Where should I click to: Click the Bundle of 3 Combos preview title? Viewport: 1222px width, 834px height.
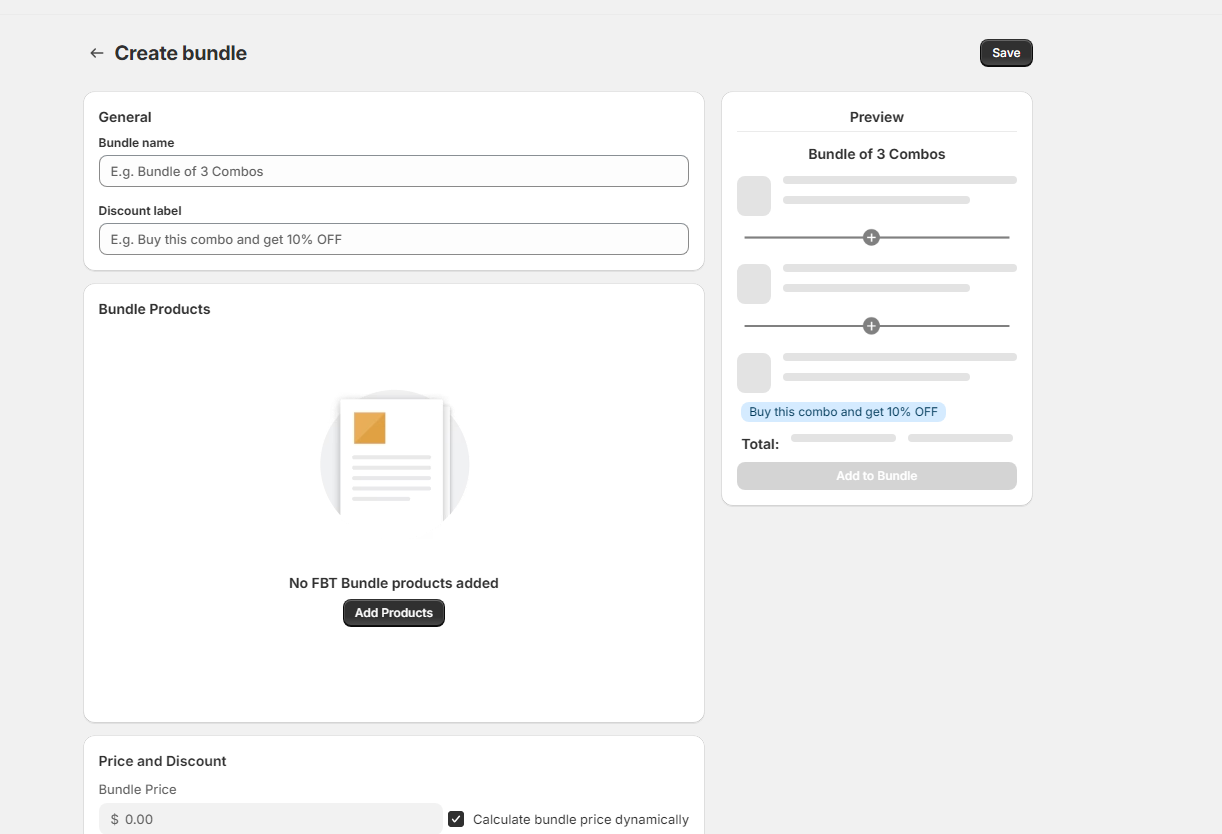876,154
